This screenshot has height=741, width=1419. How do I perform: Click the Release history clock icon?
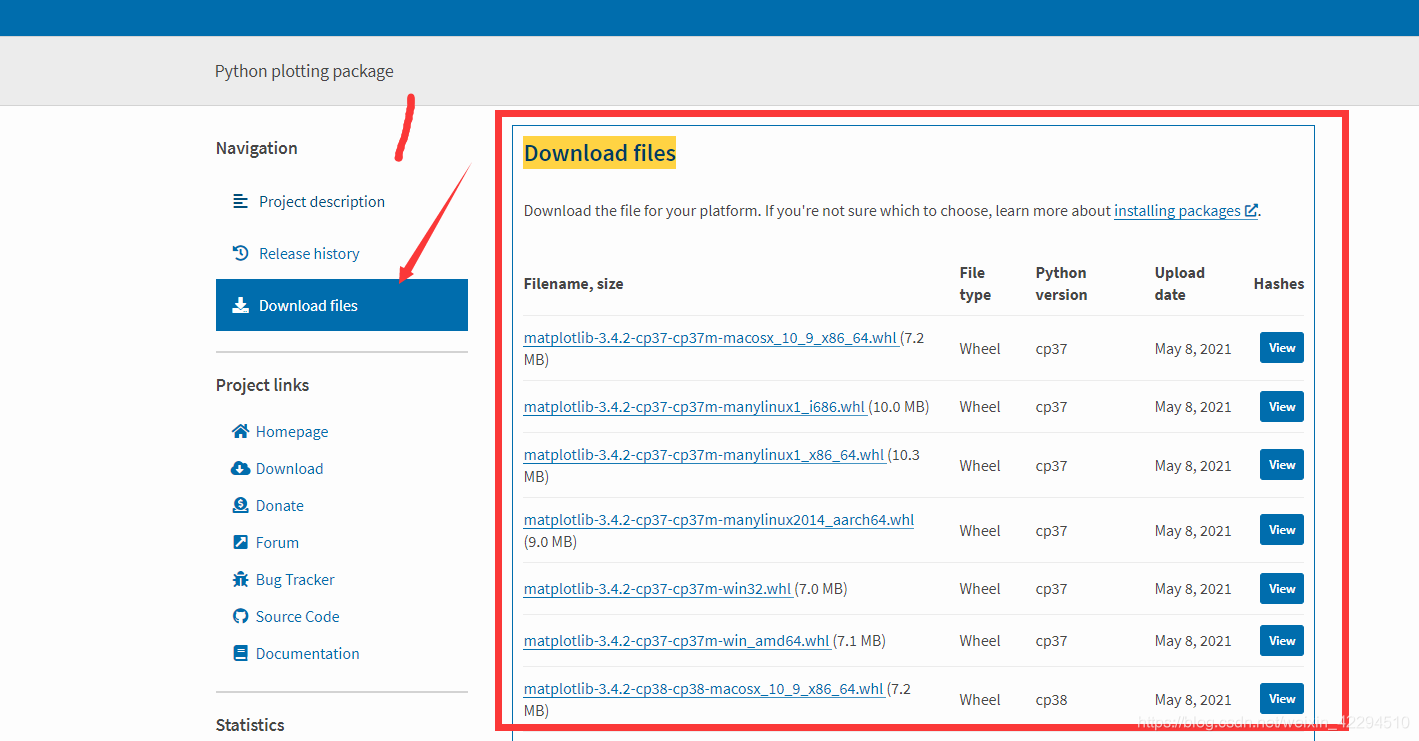coord(240,253)
